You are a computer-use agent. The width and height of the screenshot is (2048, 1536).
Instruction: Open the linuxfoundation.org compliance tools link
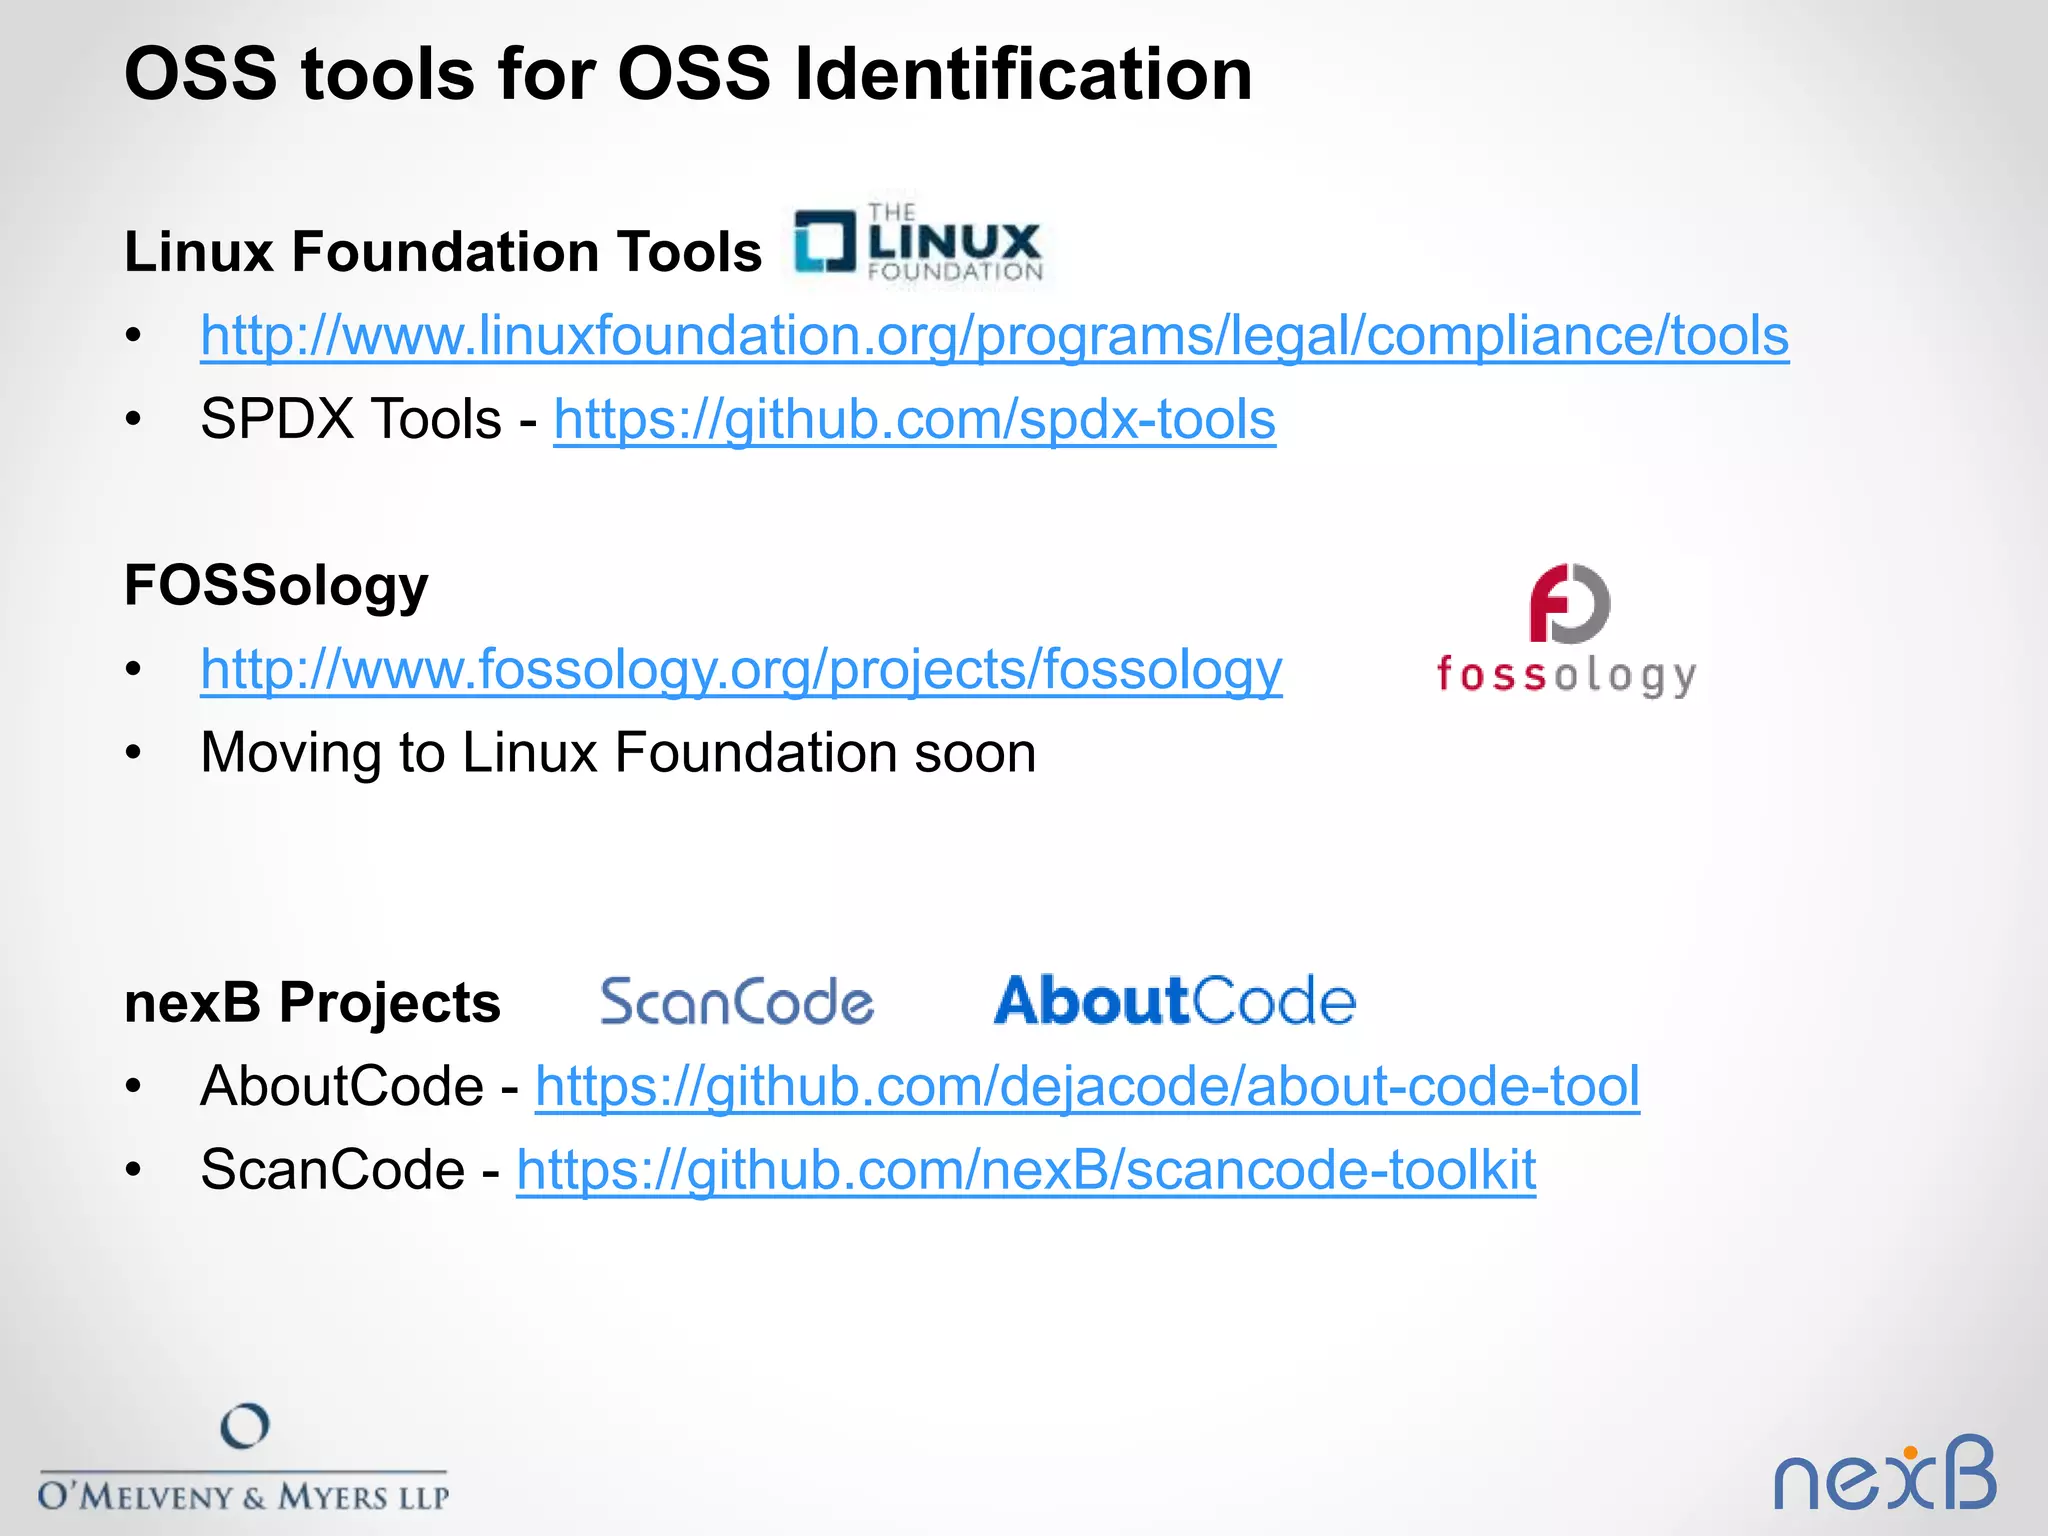994,336
